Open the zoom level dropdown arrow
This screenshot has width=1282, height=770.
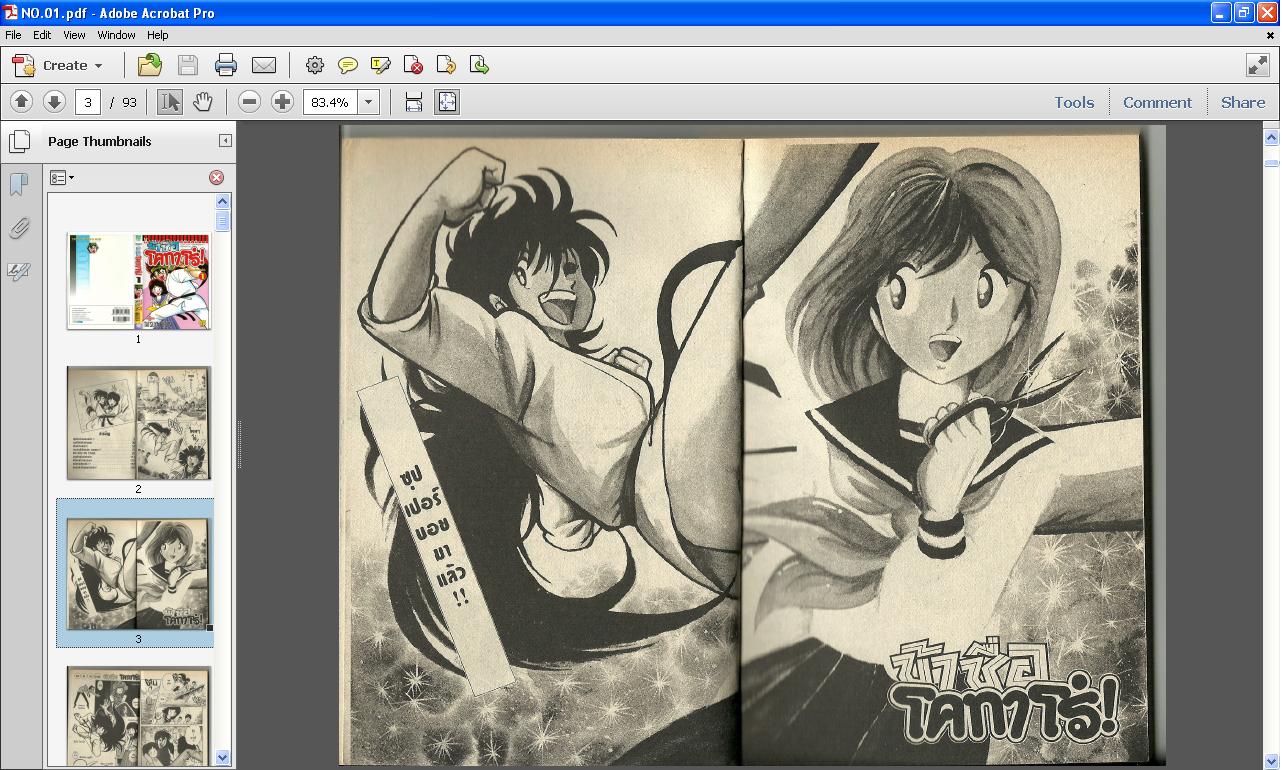pyautogui.click(x=368, y=102)
